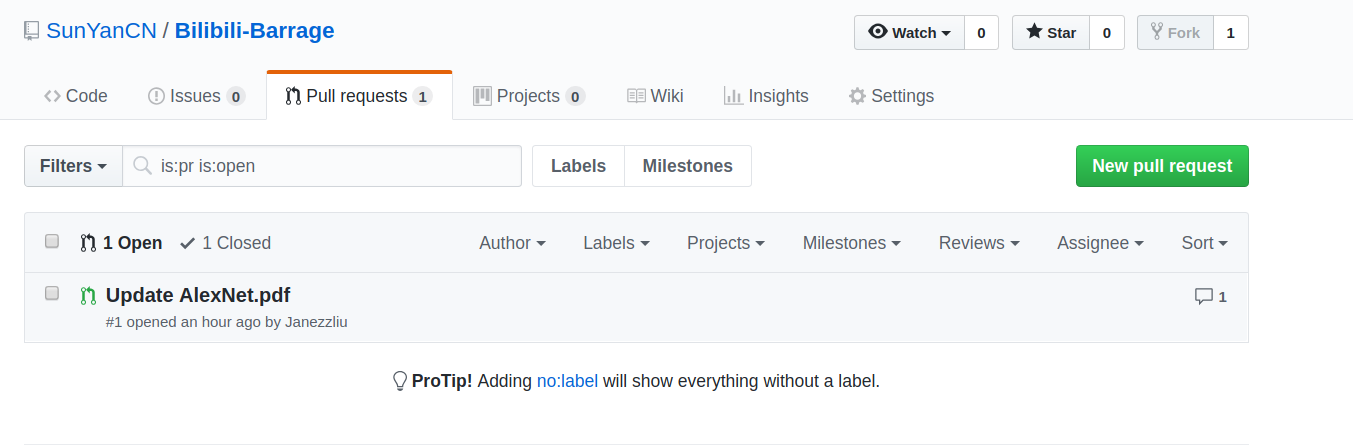
Task: Show the 1 Closed pull requests
Action: (x=225, y=242)
